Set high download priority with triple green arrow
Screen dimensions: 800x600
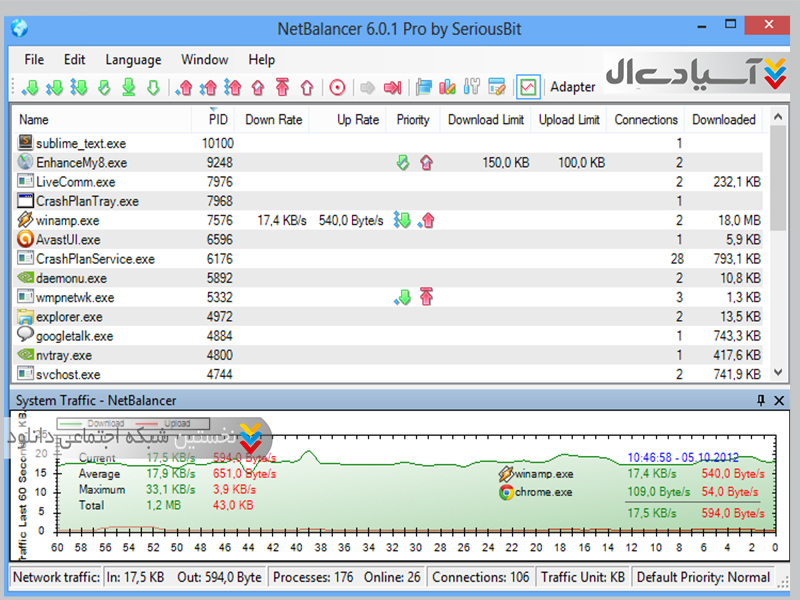tap(79, 88)
